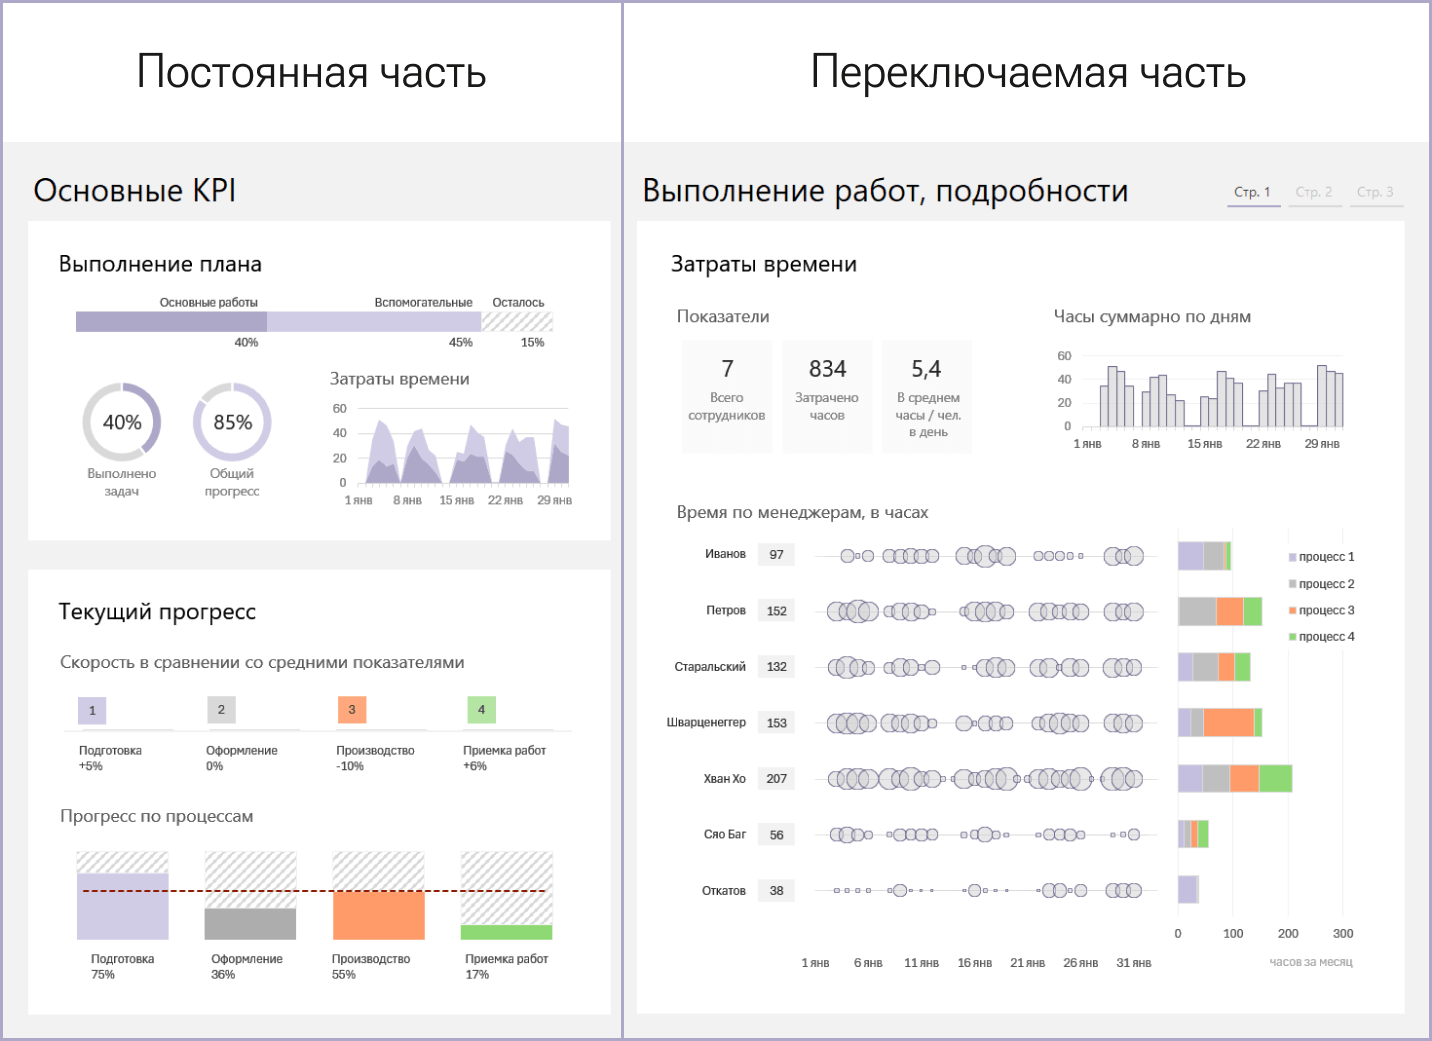1432x1041 pixels.
Task: Click the процесс 3 legend entry
Action: 1321,610
